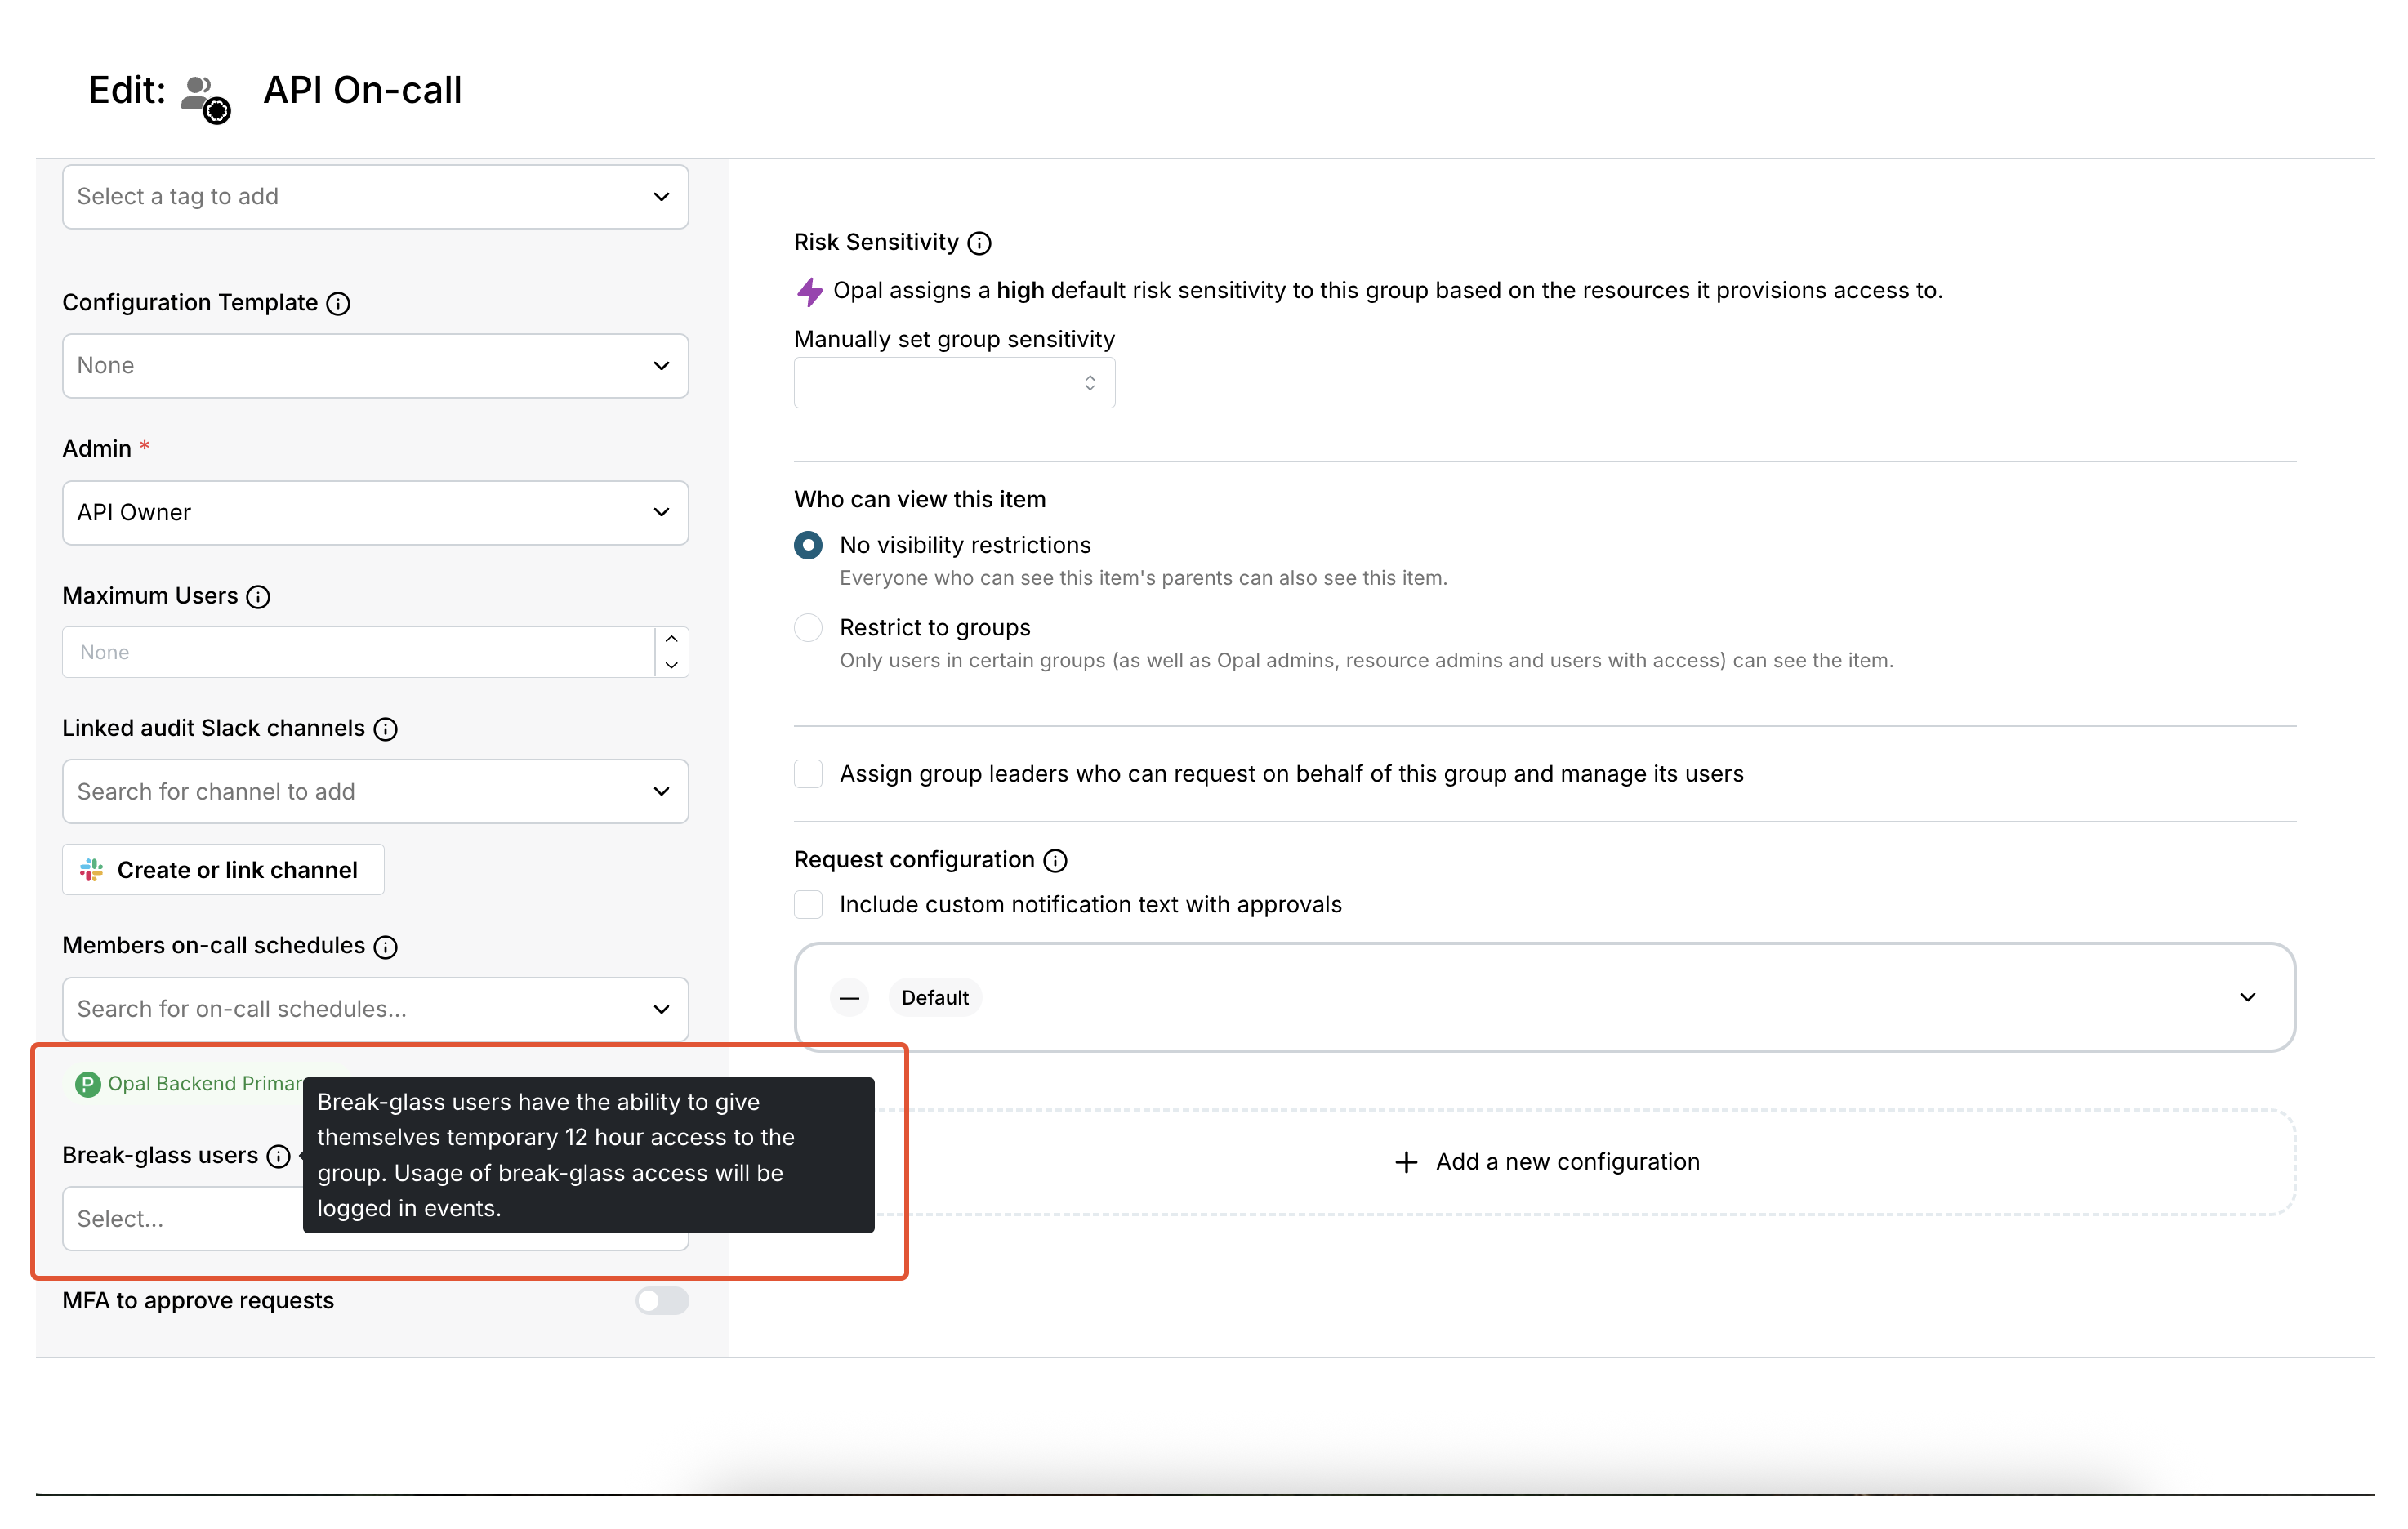Click the Maximum Users info icon
This screenshot has height=1529, width=2408.
pos(258,597)
